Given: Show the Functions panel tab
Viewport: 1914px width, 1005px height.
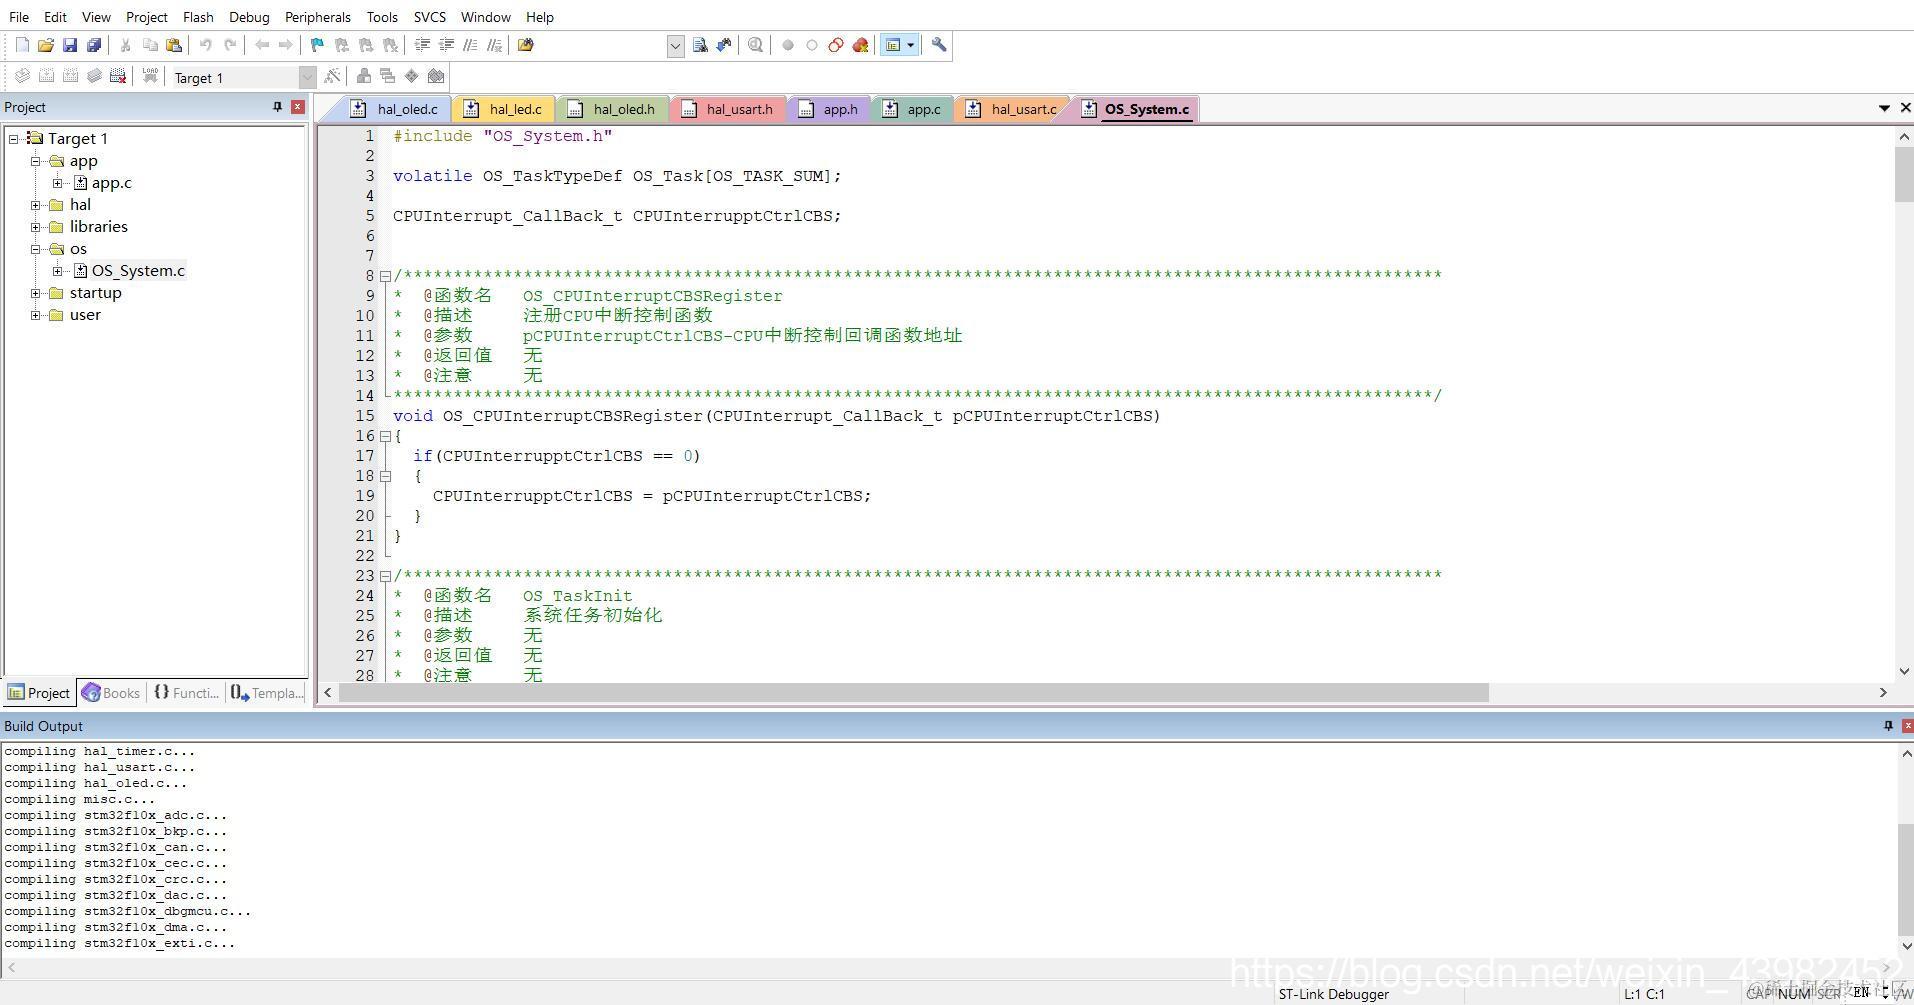Looking at the screenshot, I should point(186,693).
